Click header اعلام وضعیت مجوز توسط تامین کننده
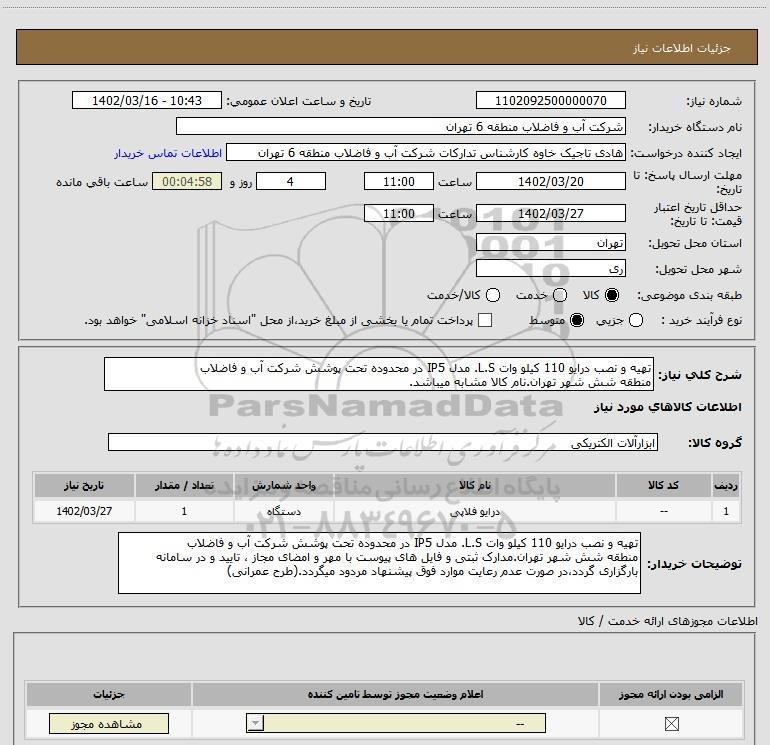The height and width of the screenshot is (745, 770). coord(395,694)
